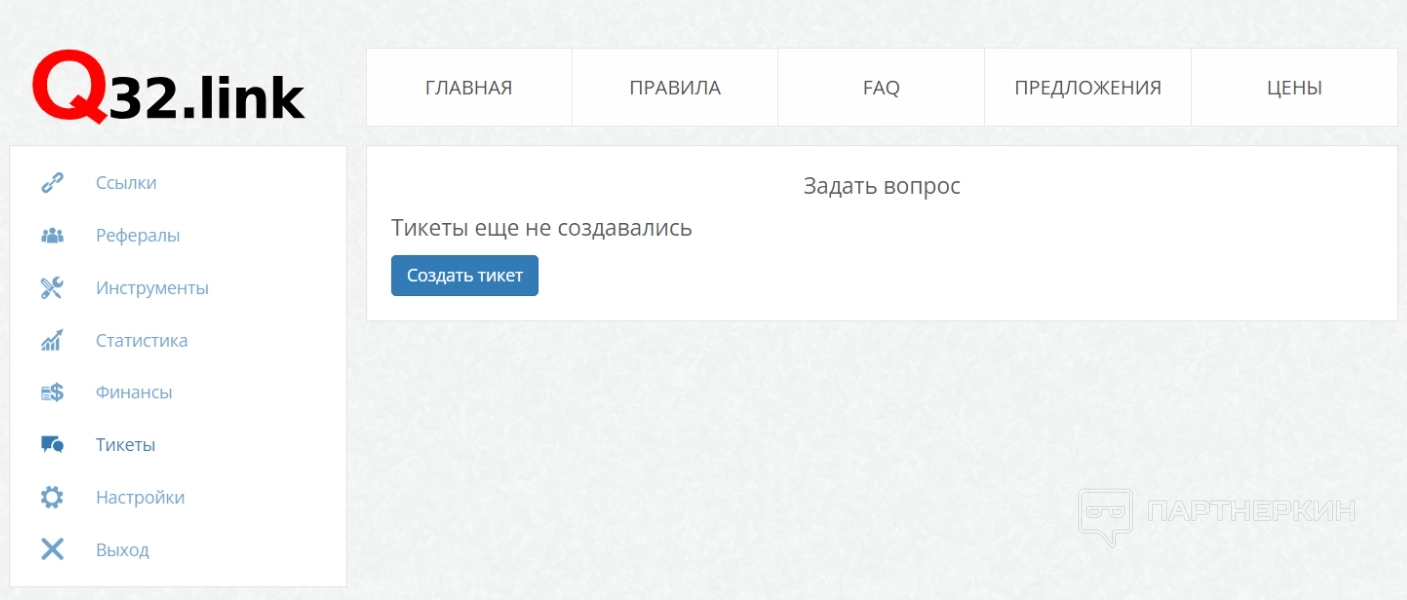Click the Создать тикет button
This screenshot has height=600, width=1407.
click(465, 276)
